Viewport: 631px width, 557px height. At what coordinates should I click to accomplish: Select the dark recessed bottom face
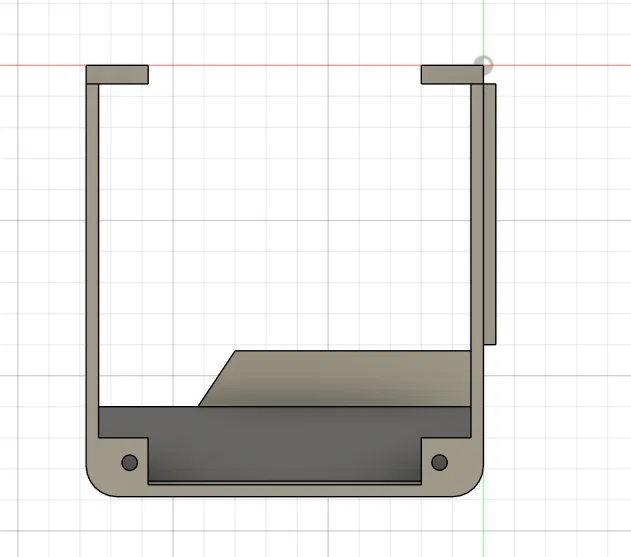pos(285,444)
